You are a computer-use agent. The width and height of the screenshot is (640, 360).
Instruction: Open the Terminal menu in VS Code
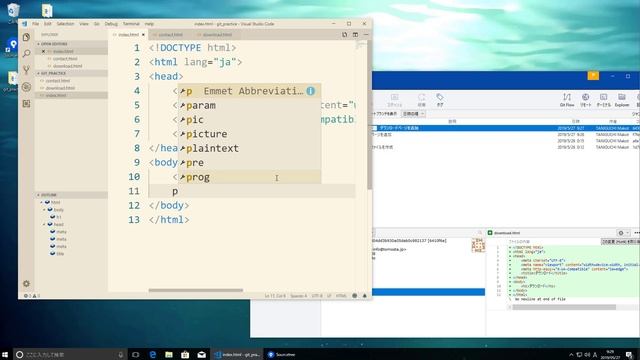click(x=131, y=24)
